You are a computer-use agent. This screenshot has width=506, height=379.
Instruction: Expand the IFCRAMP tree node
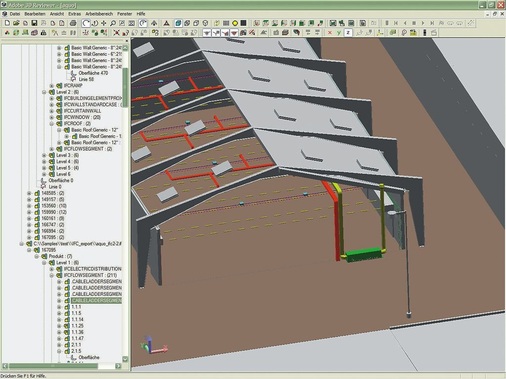(x=52, y=86)
